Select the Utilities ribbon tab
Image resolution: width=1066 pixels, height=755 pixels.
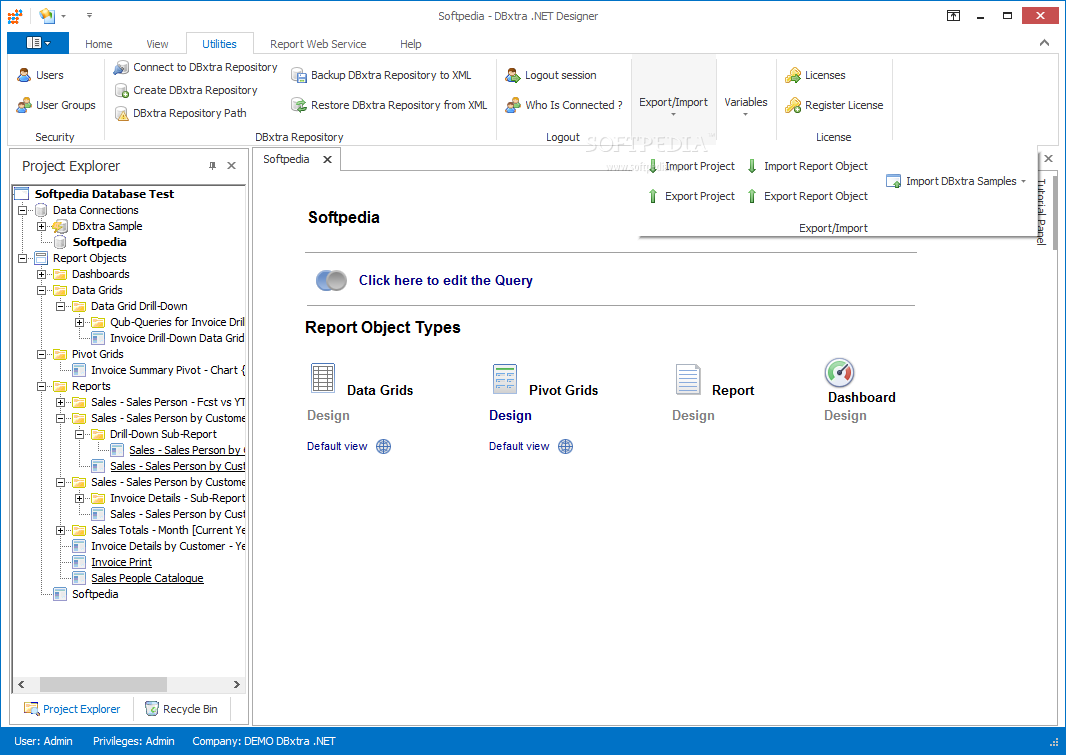point(219,43)
